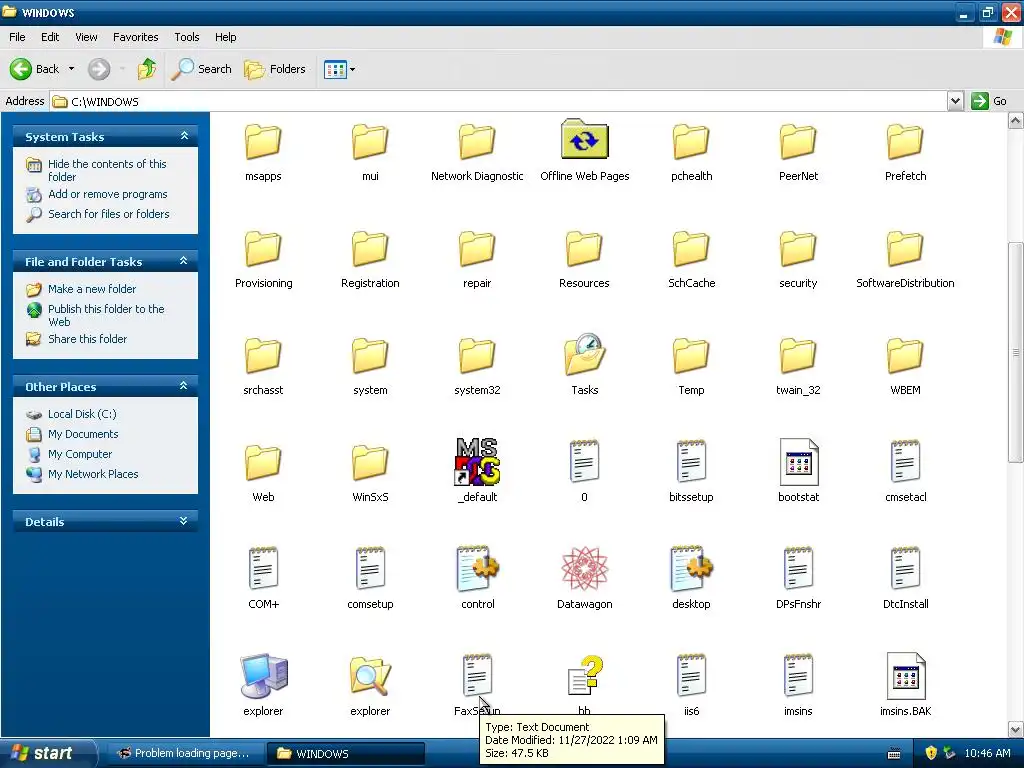Open the Help menu
This screenshot has height=768, width=1024.
tap(225, 37)
